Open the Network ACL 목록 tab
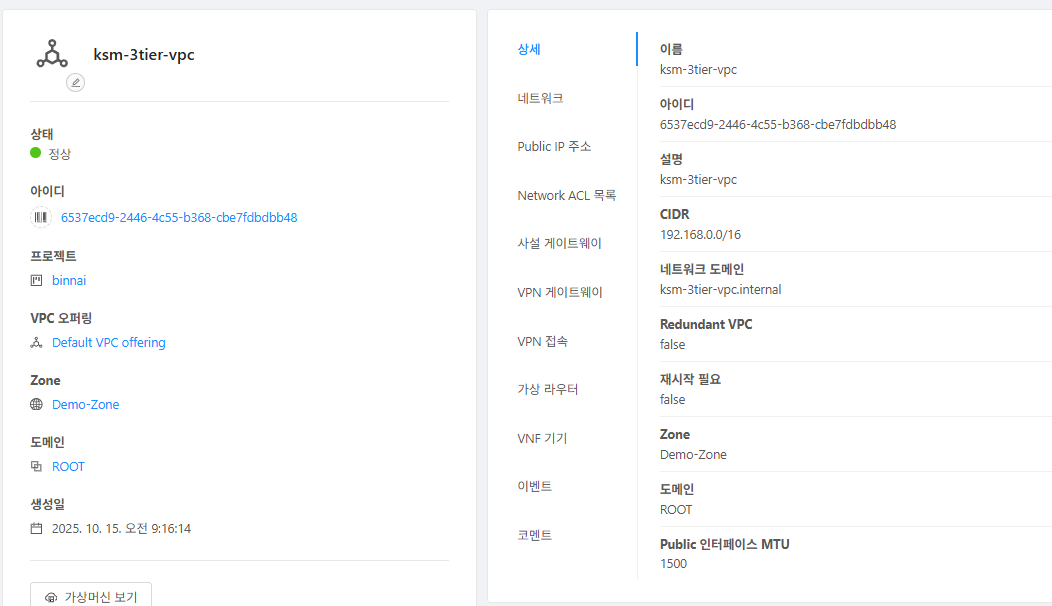1052x606 pixels. click(566, 196)
